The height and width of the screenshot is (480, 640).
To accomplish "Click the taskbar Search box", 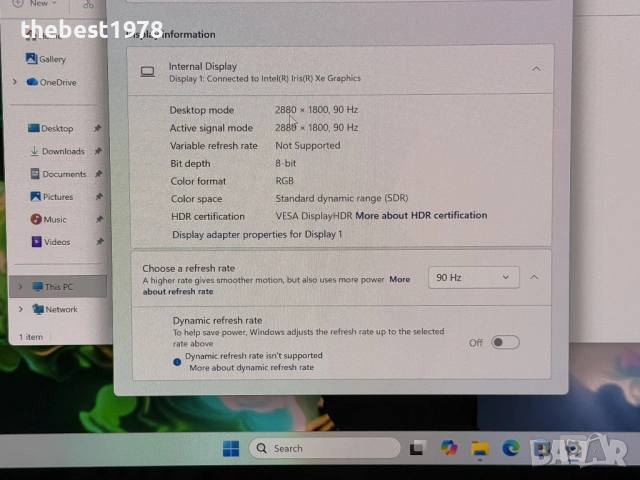I will (324, 448).
